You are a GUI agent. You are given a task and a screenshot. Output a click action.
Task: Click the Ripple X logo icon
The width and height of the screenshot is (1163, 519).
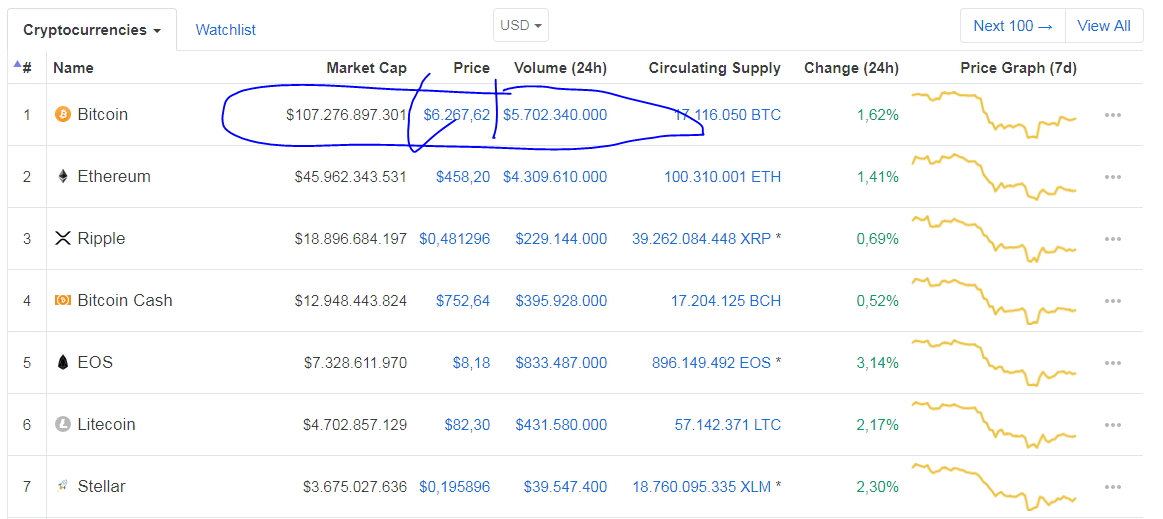click(x=62, y=239)
